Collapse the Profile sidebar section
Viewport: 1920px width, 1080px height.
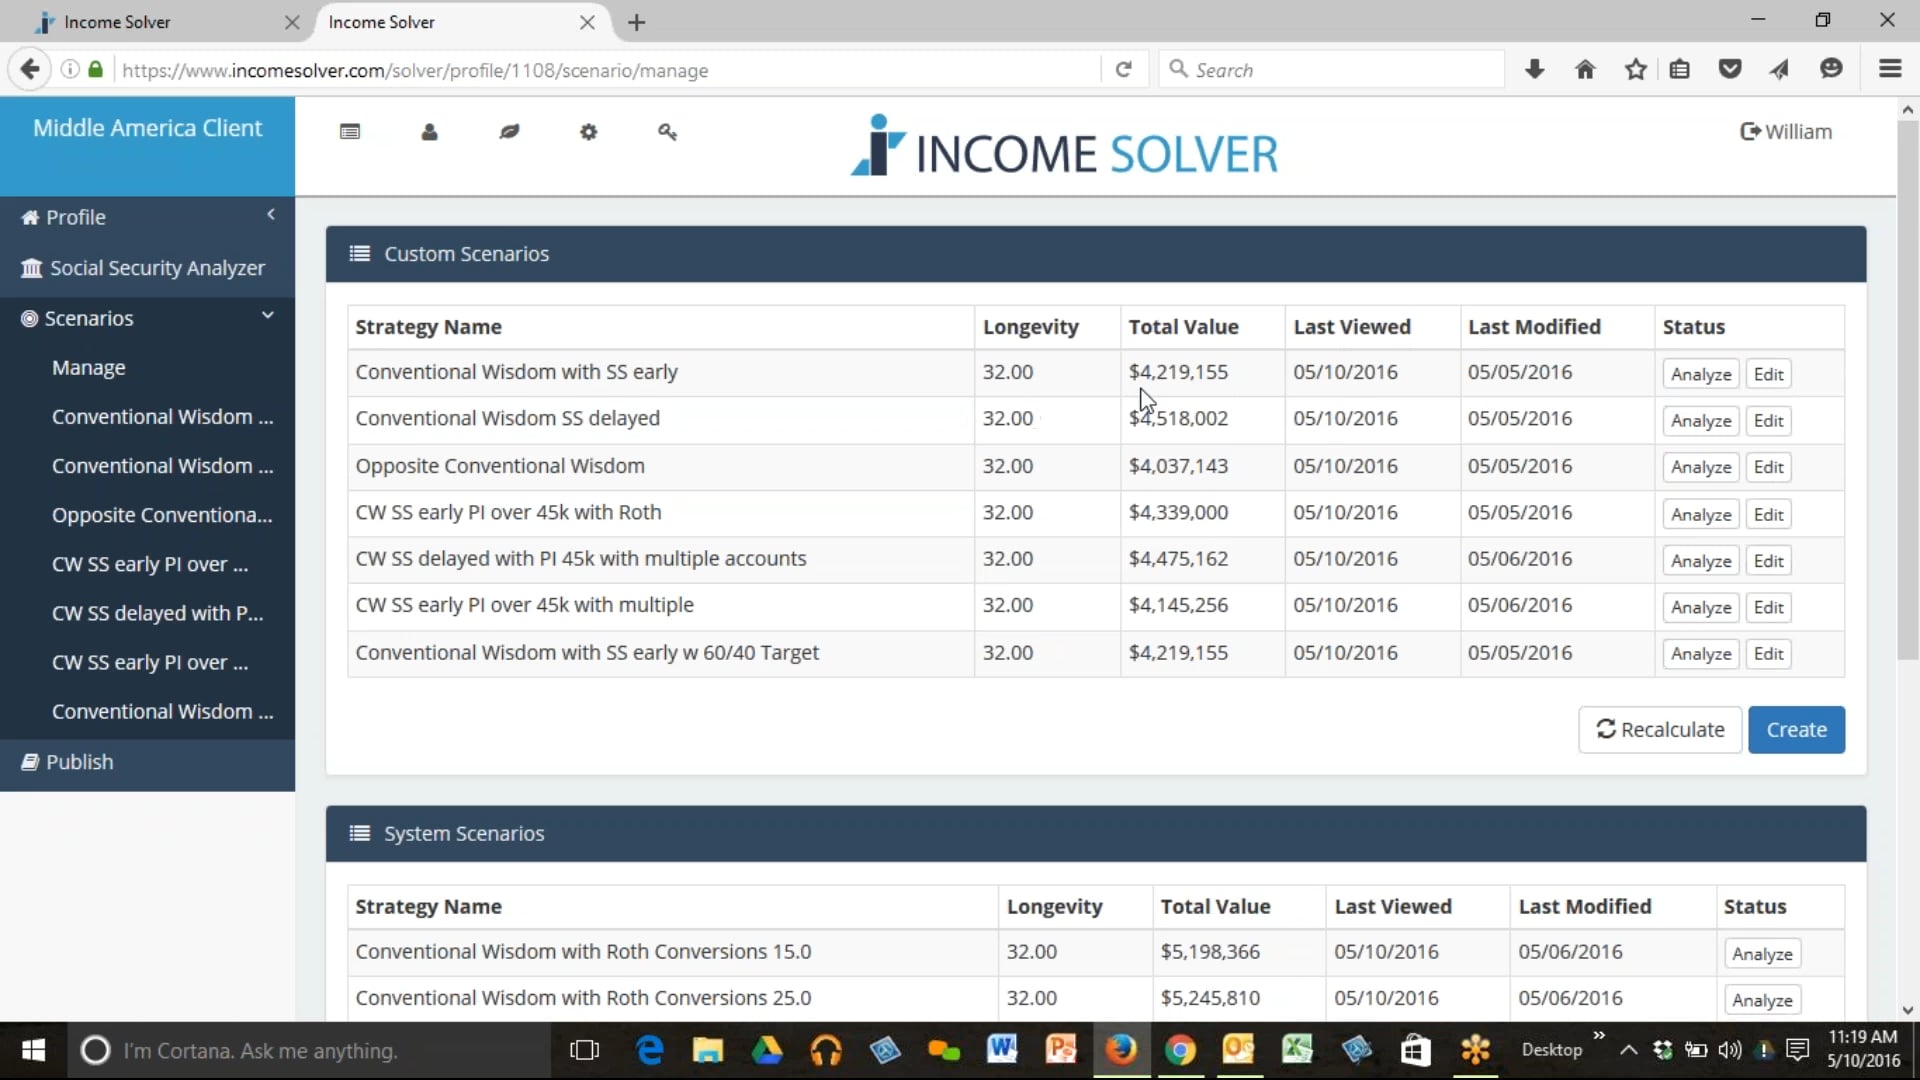point(271,214)
